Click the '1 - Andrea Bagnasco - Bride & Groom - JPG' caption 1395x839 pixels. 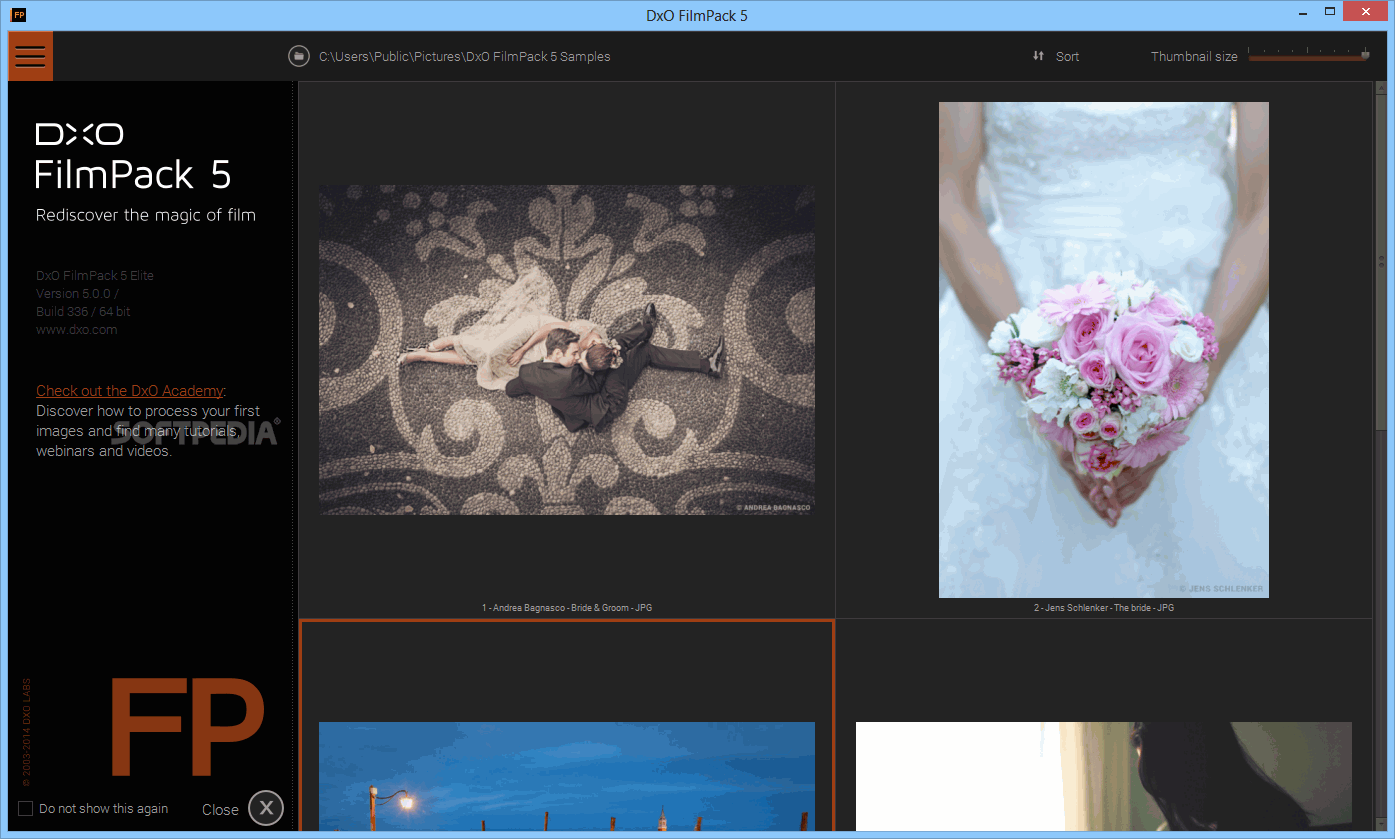pyautogui.click(x=567, y=608)
